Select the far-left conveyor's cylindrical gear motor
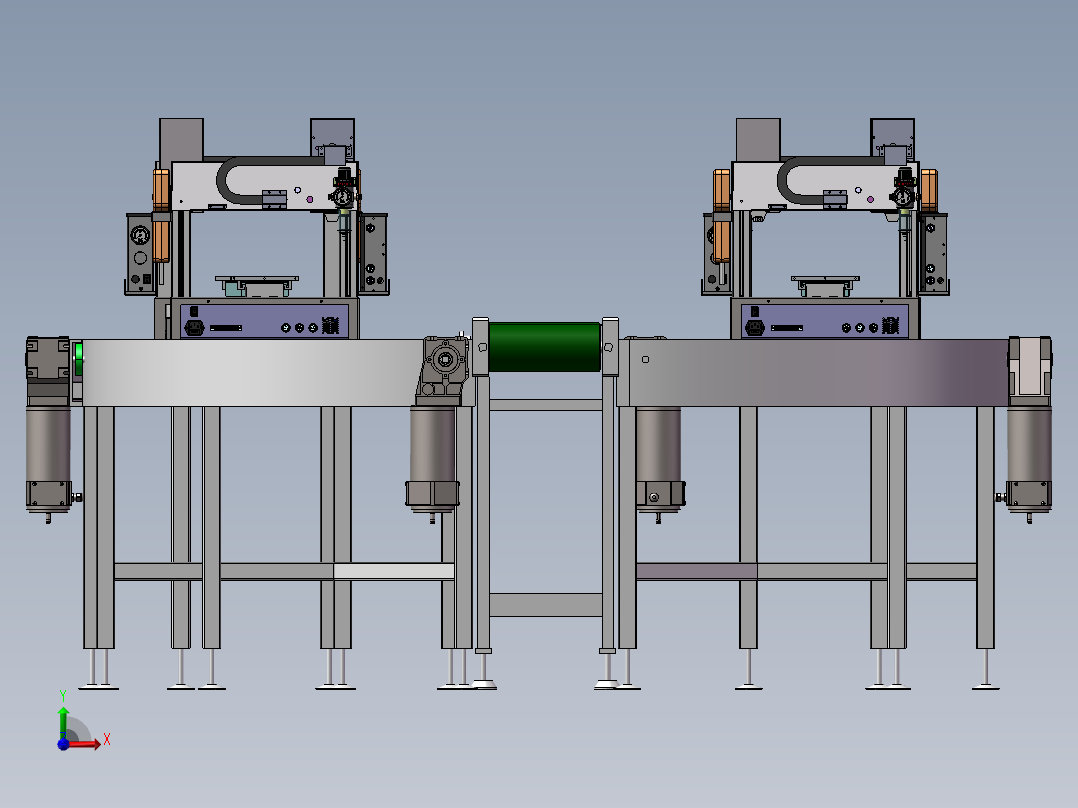 point(48,457)
